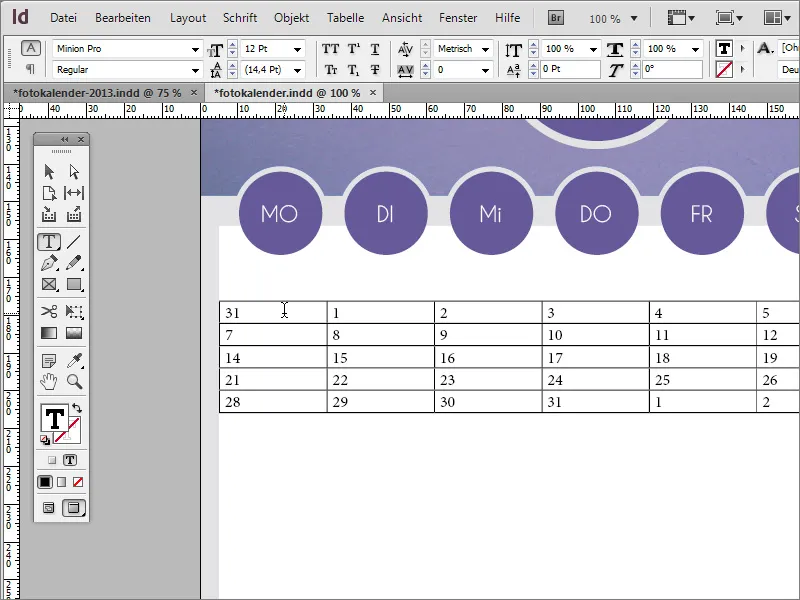Toggle Small Caps (Tt) formatting
This screenshot has width=800, height=600.
pyautogui.click(x=331, y=69)
